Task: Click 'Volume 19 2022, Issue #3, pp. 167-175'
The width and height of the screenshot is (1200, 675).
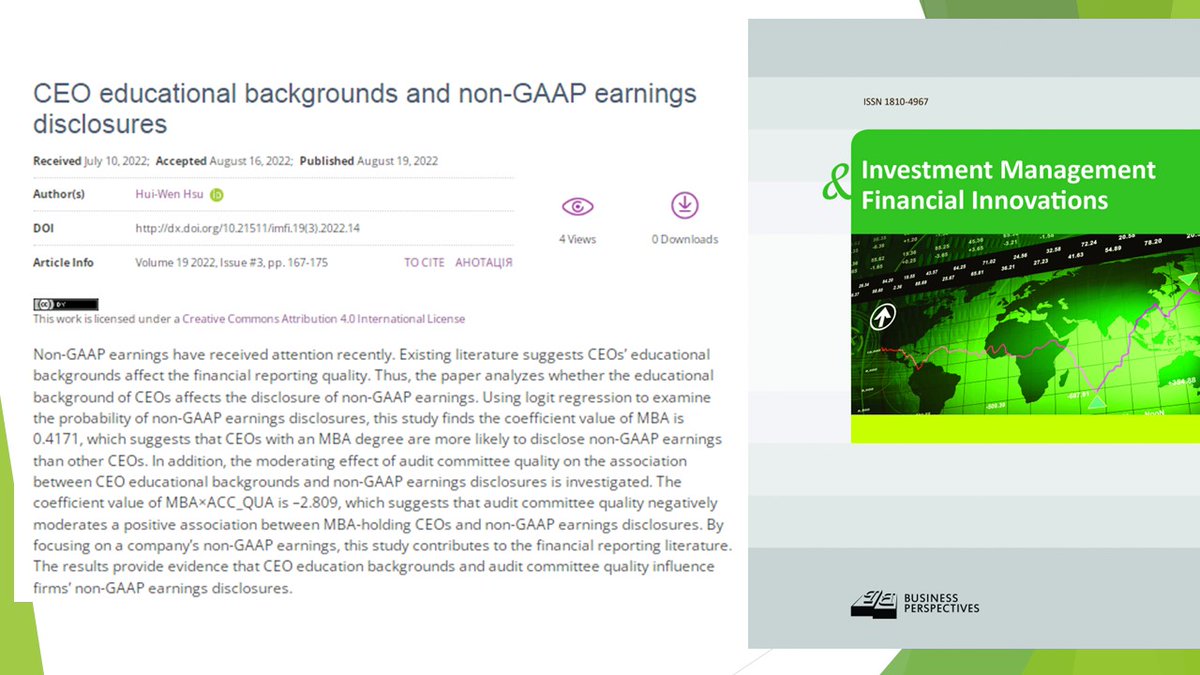Action: coord(231,262)
